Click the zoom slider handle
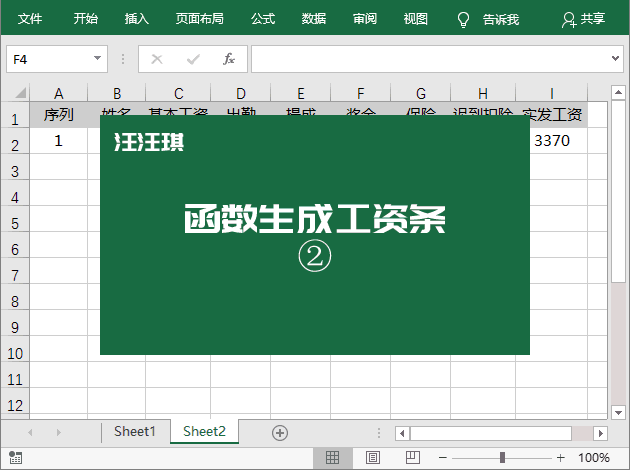Viewport: 630px width, 470px height. 502,458
